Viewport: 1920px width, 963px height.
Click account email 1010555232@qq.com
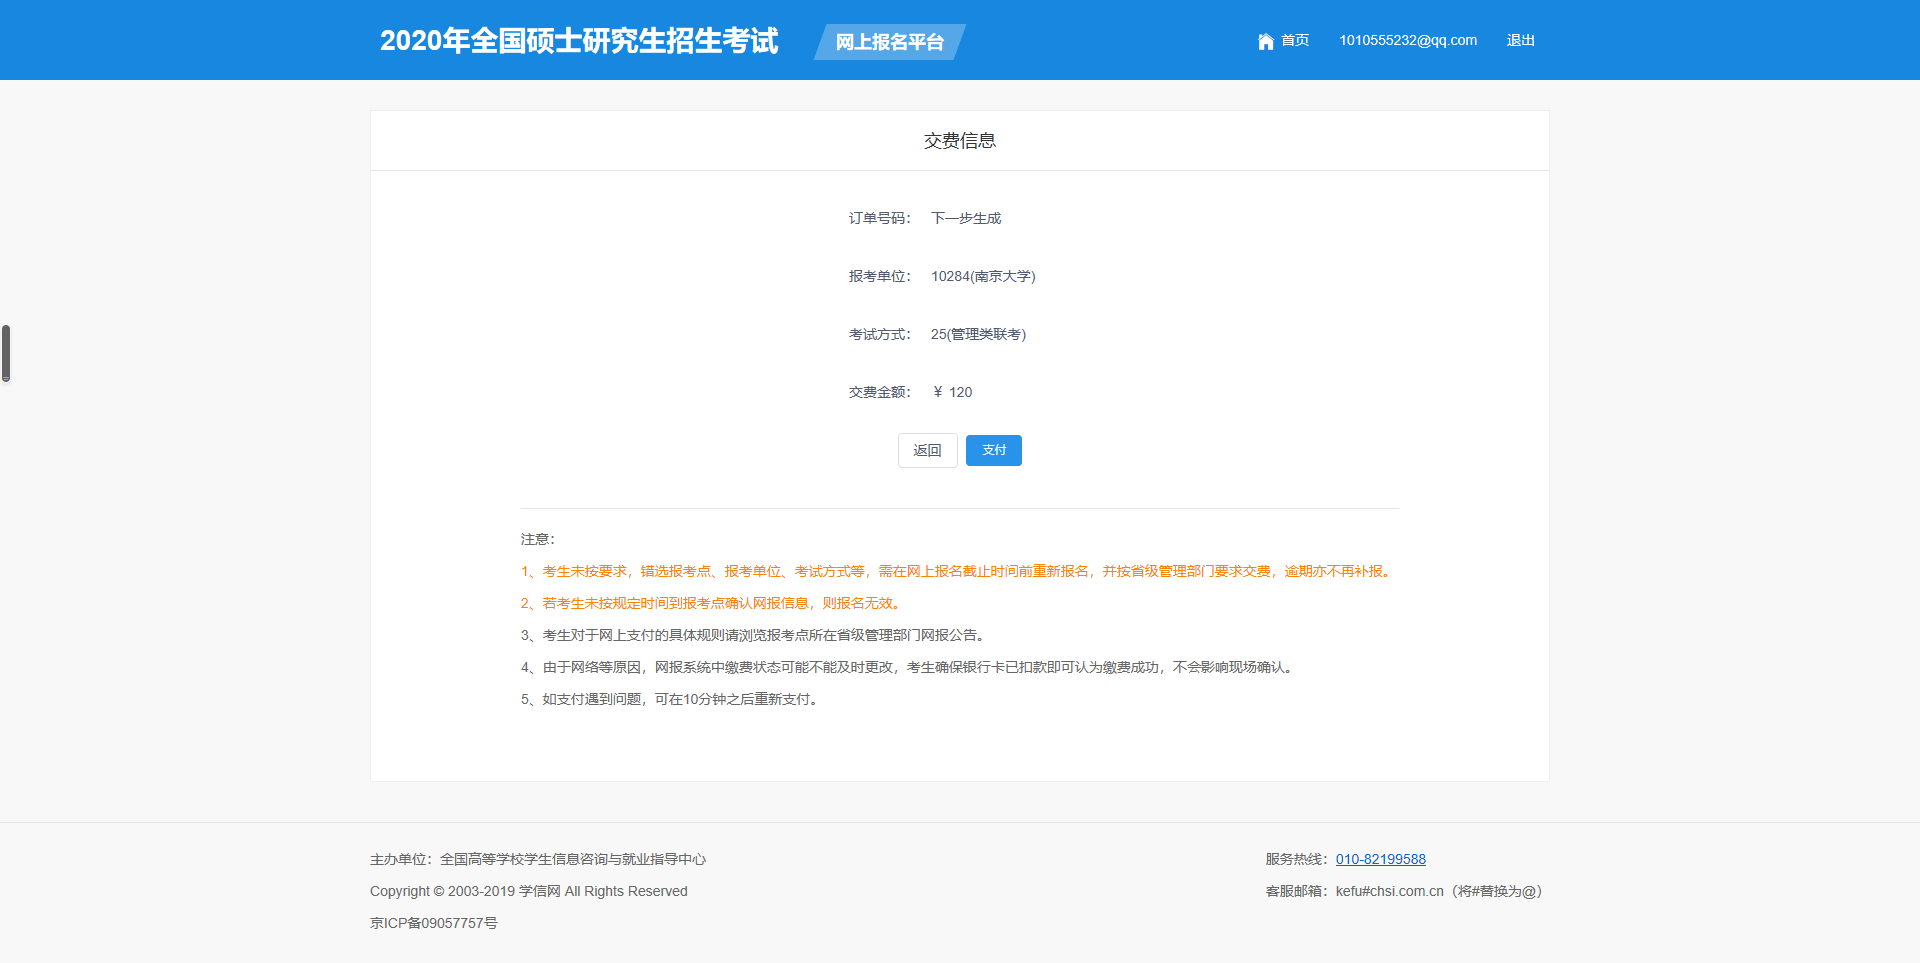(1407, 41)
